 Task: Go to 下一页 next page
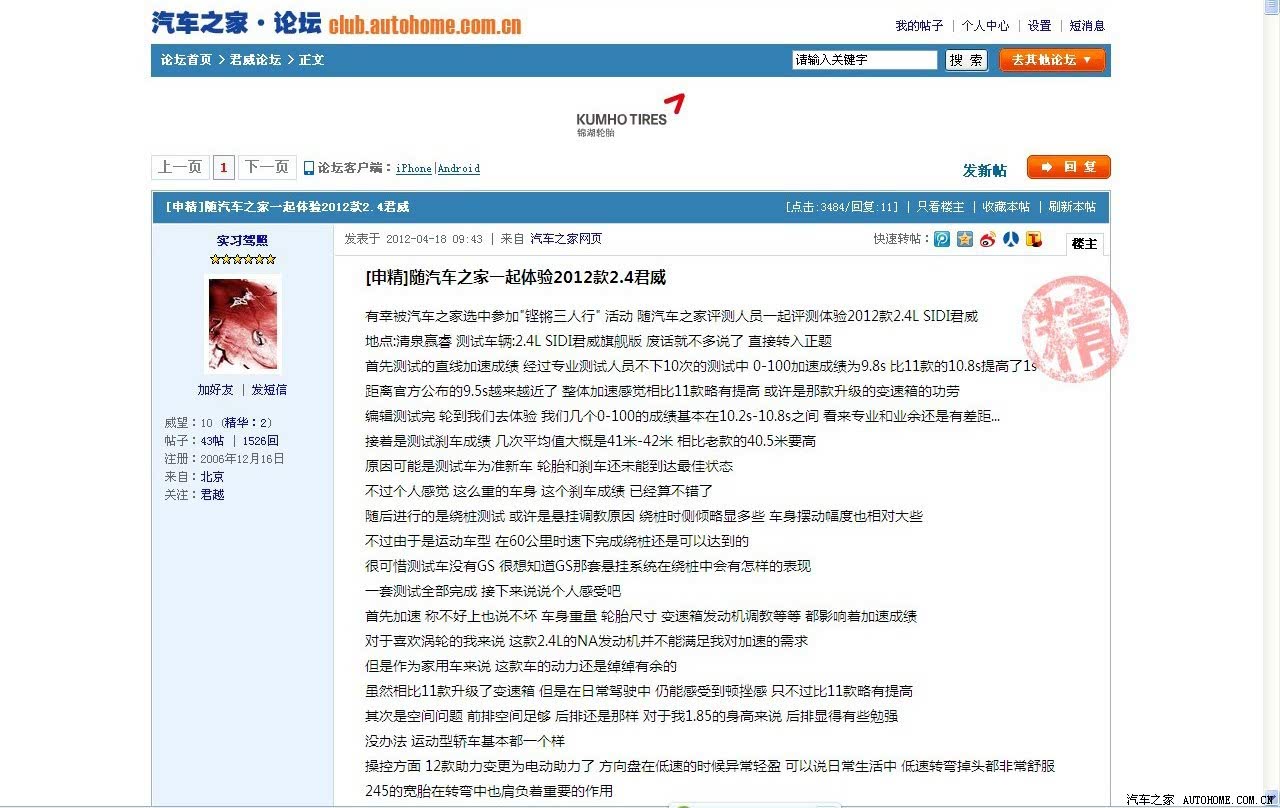pyautogui.click(x=267, y=167)
